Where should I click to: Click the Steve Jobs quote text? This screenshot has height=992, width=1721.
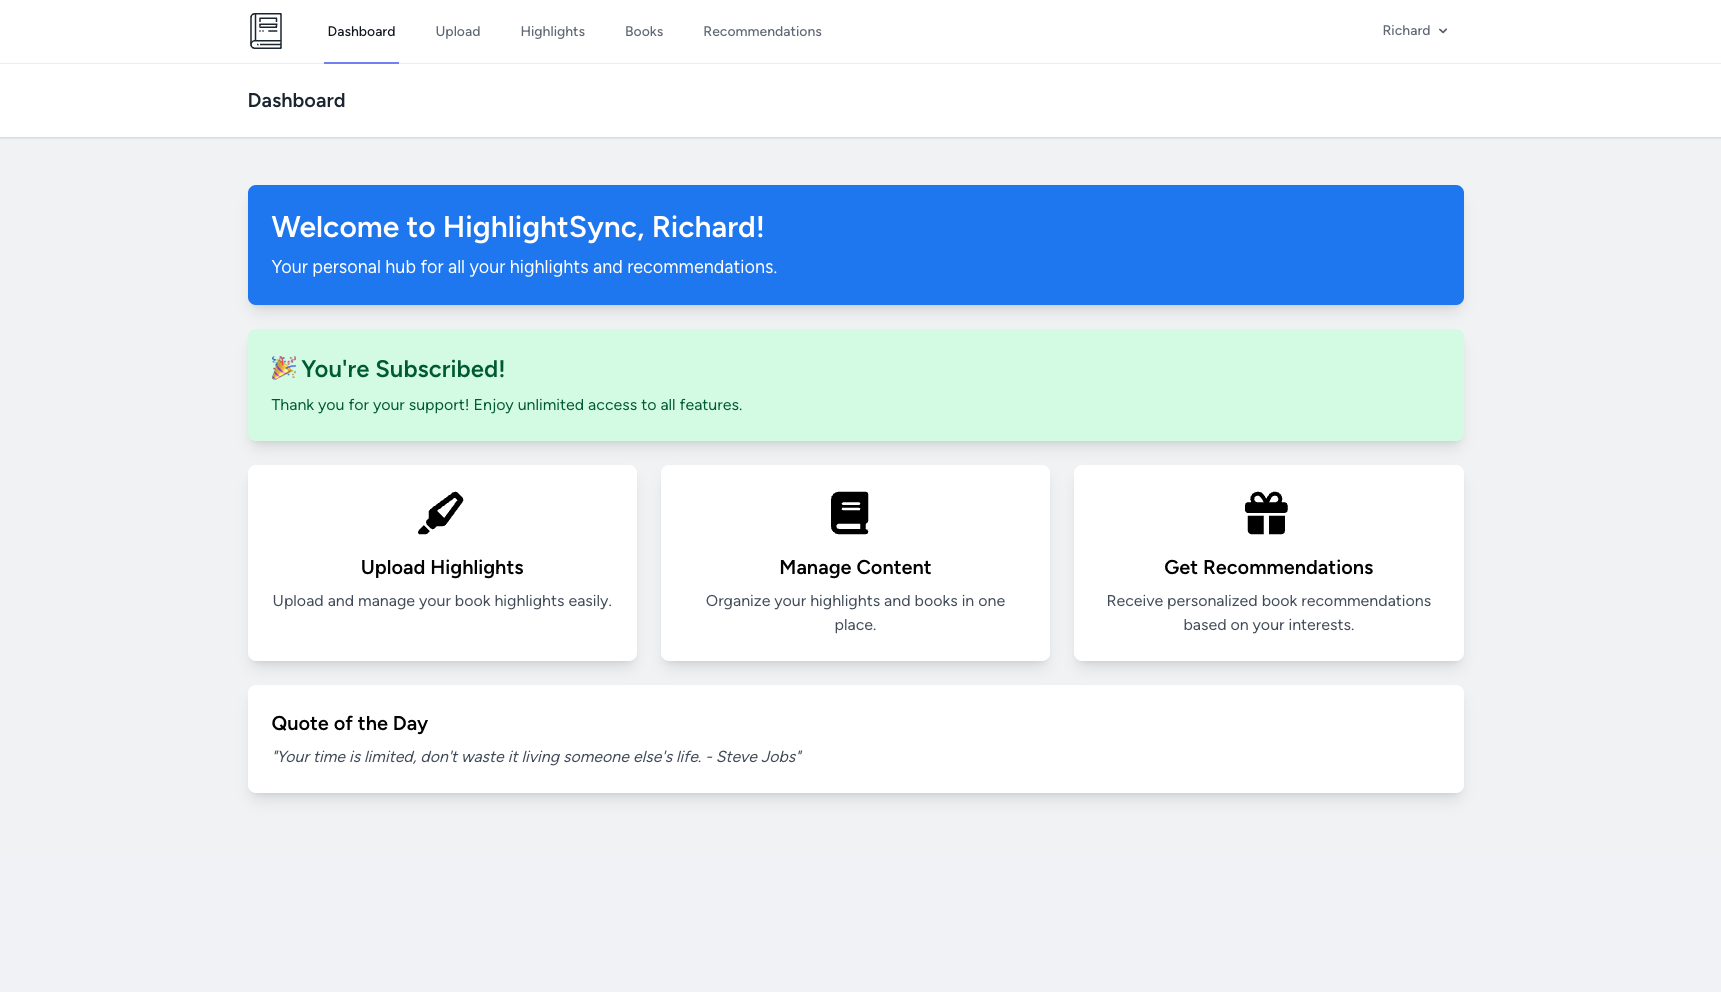[537, 757]
